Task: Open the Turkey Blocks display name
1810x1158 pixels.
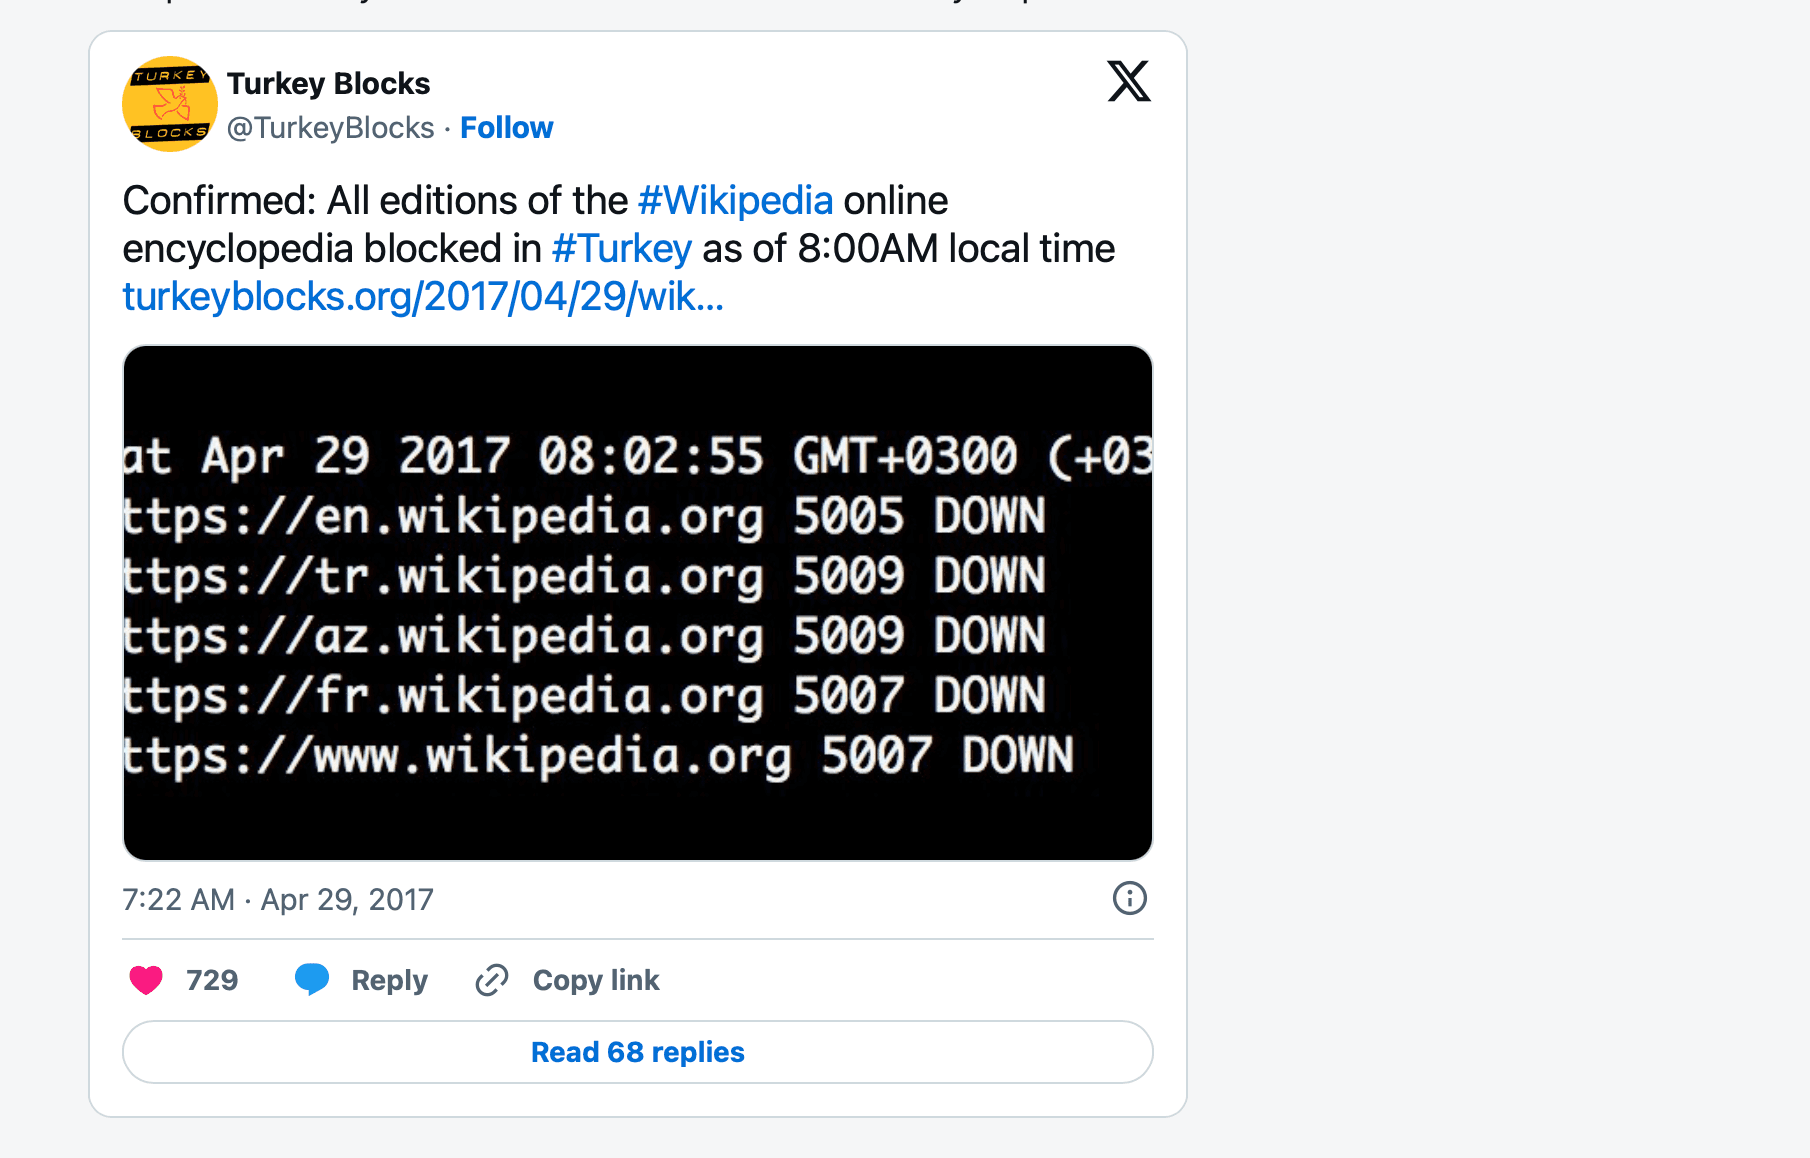Action: 329,83
